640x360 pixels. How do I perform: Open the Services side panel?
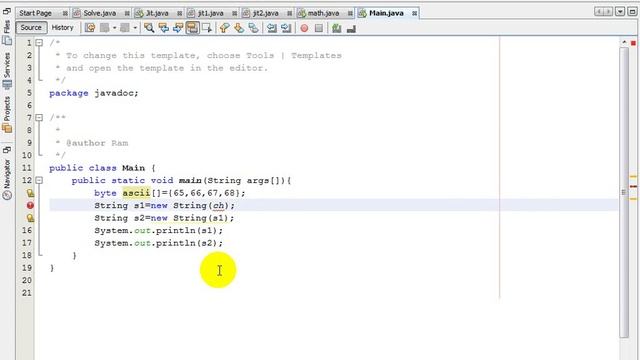pyautogui.click(x=7, y=70)
